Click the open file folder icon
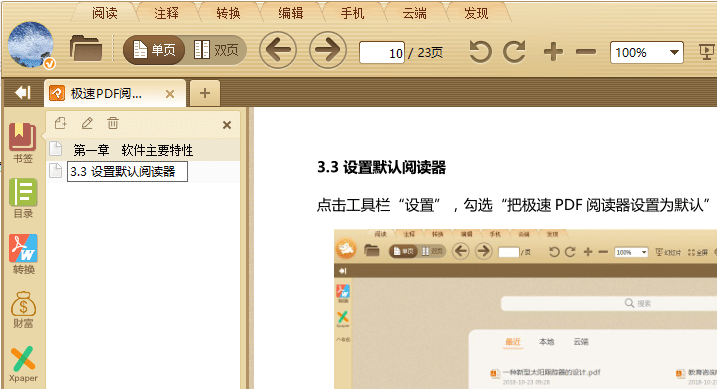Screen dimensions: 717x389 coord(86,48)
